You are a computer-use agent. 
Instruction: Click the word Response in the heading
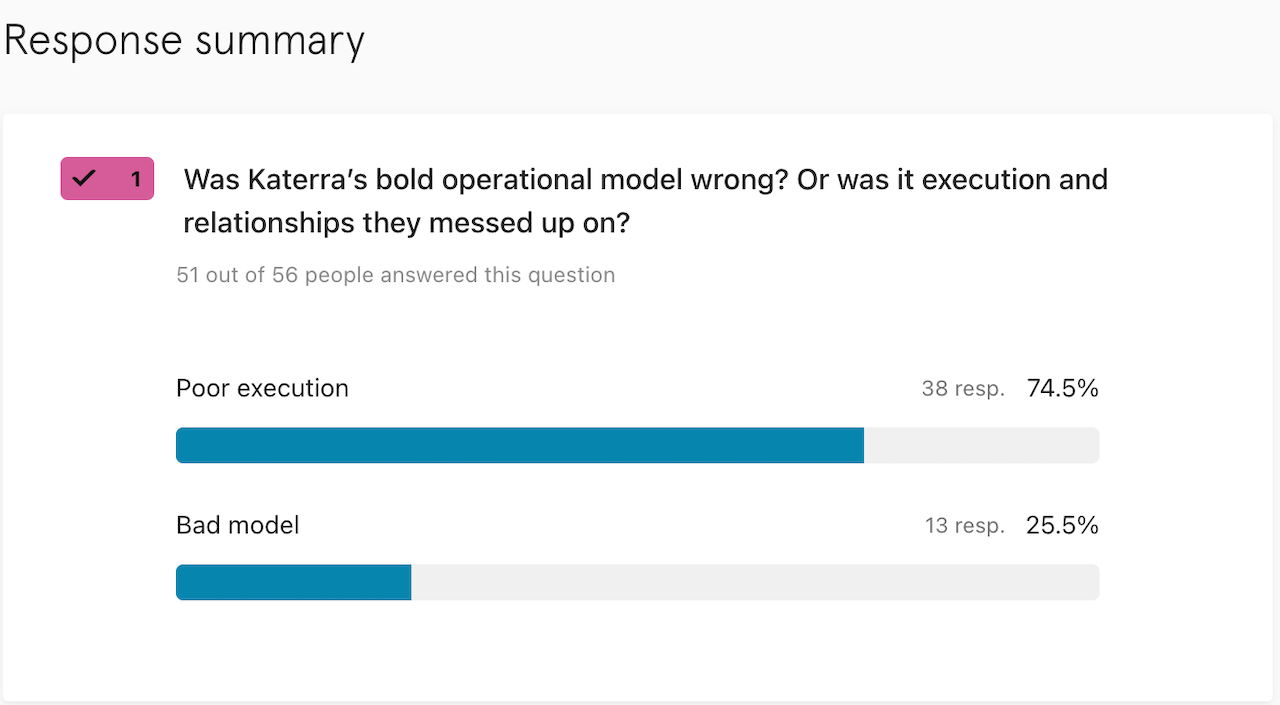(94, 41)
